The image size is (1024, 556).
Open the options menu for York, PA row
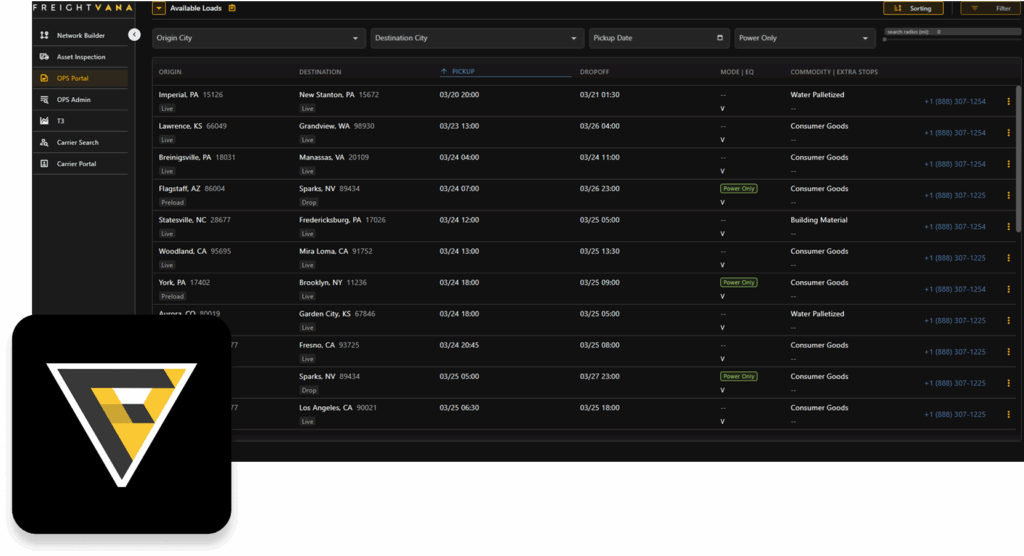pos(1008,289)
